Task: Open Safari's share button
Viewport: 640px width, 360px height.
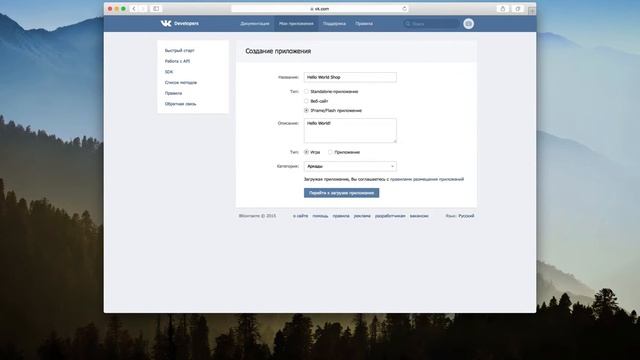Action: click(503, 9)
